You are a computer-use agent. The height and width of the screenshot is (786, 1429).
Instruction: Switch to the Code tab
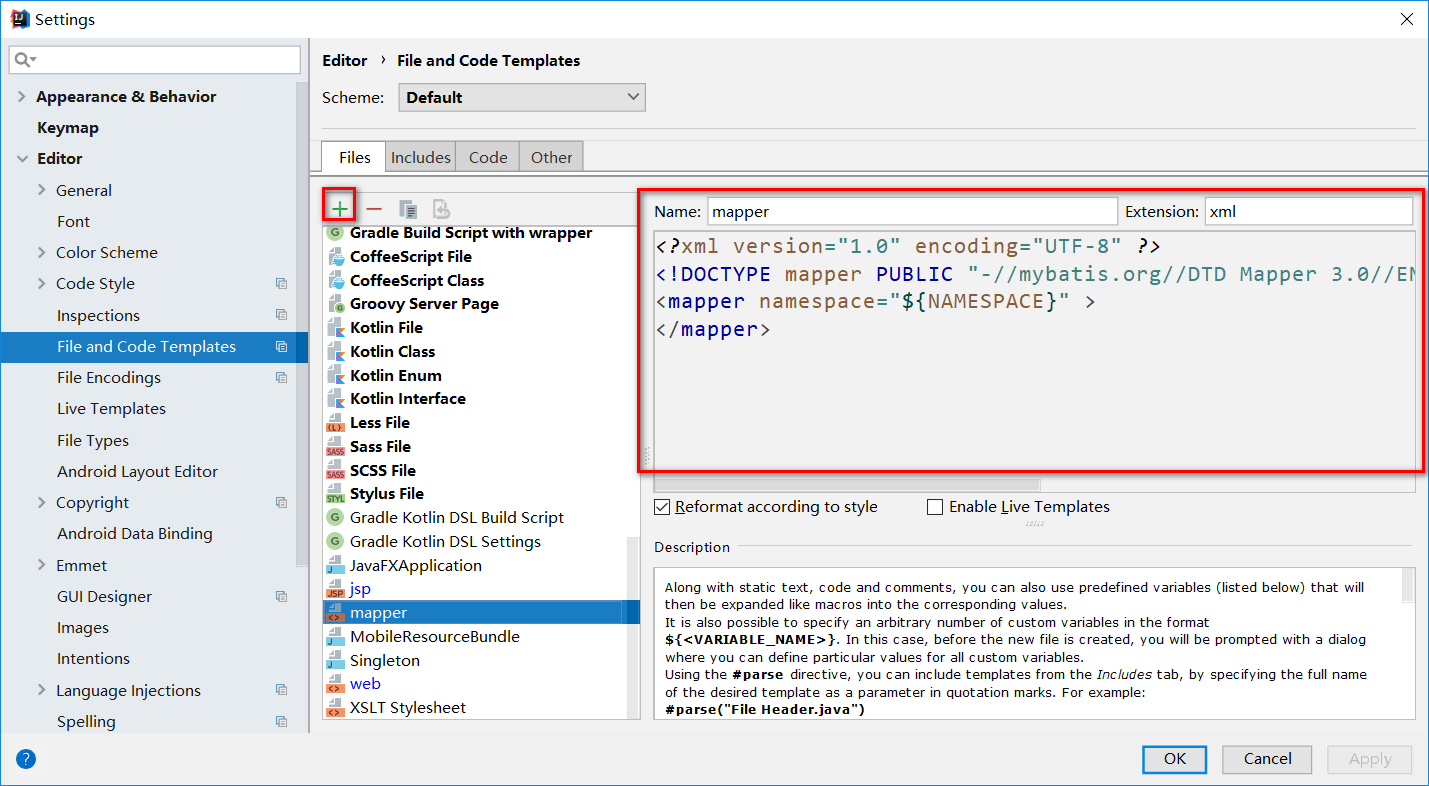488,157
